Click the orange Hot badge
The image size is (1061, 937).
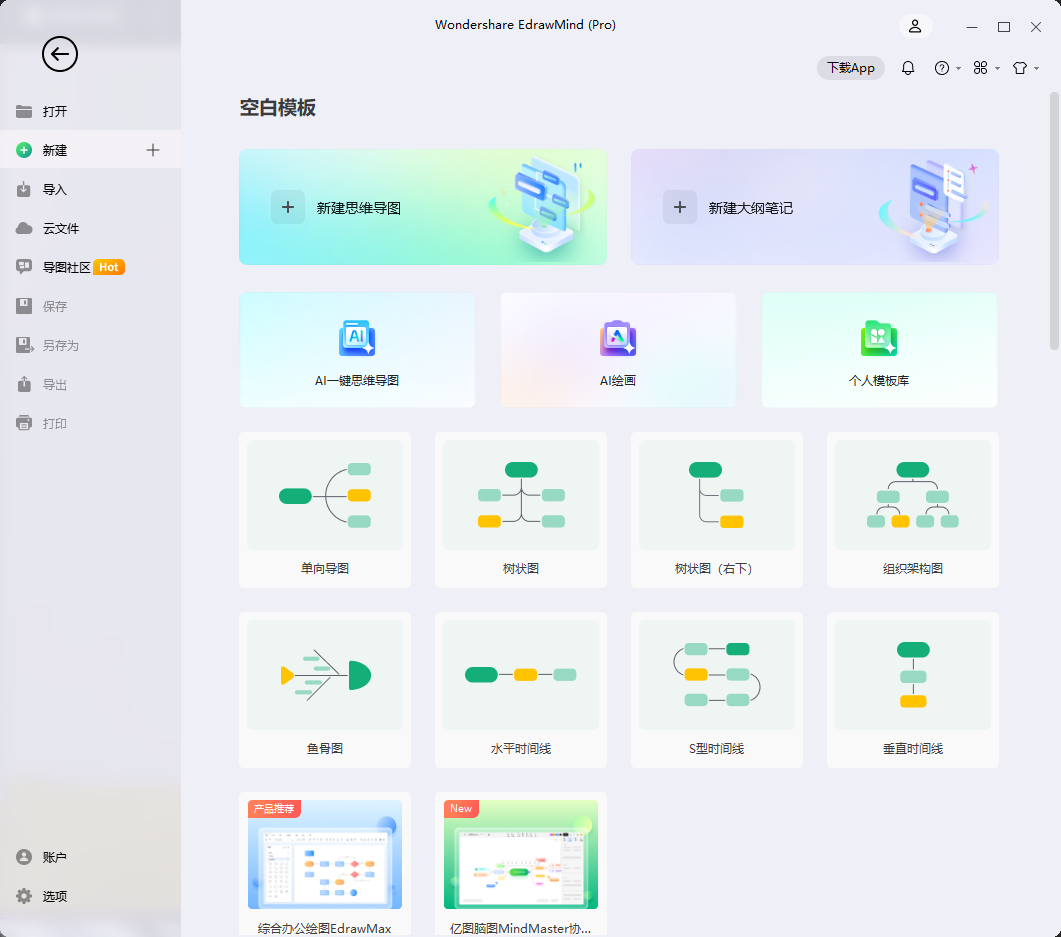[x=109, y=267]
